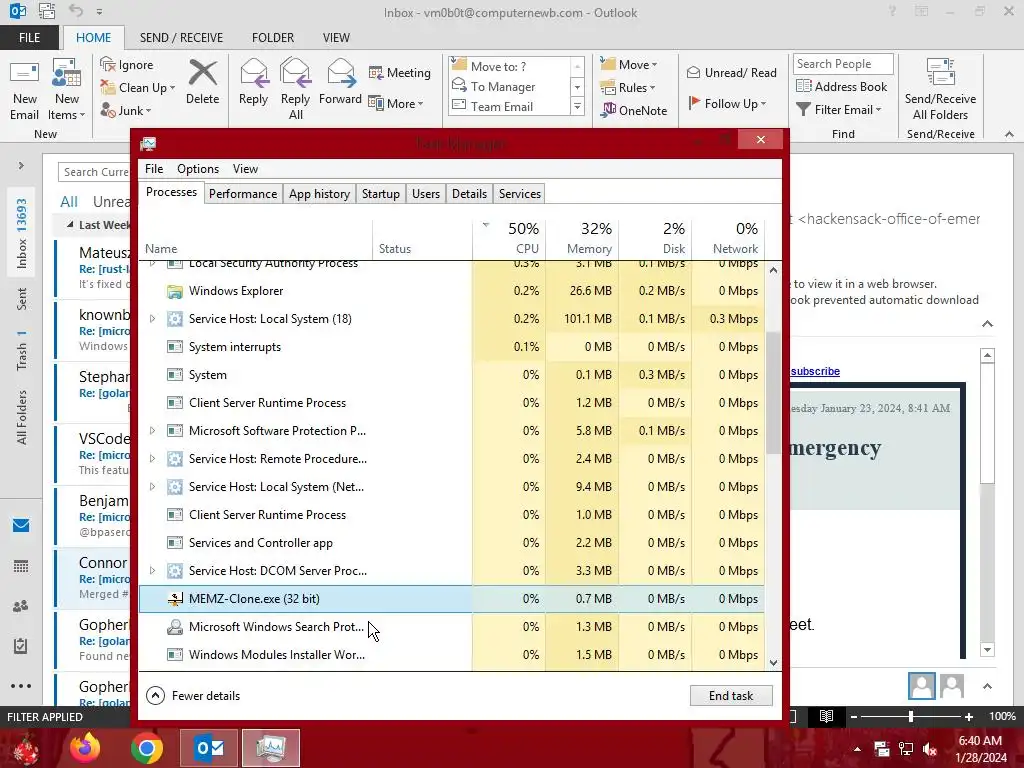Show more navigation options ellipsis

coord(21,686)
